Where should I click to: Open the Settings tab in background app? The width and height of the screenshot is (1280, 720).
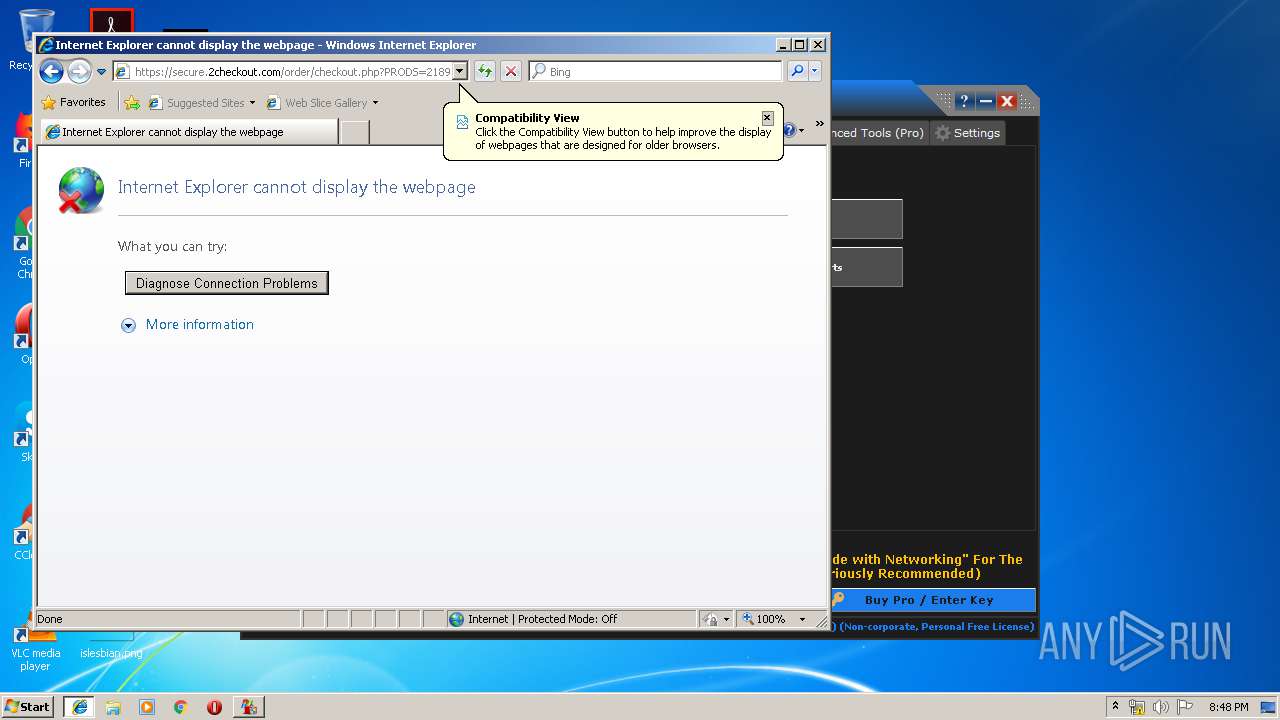pos(967,132)
